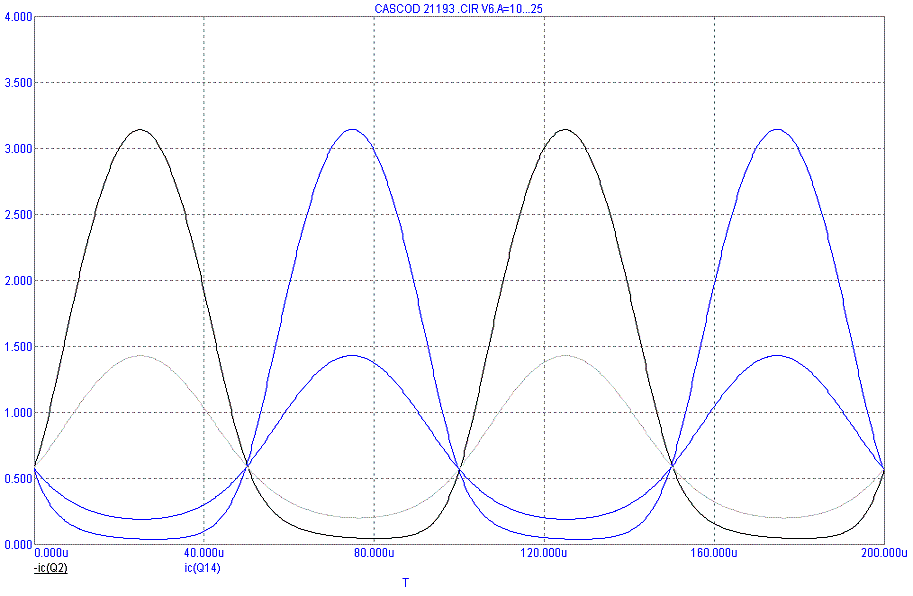Click the 0.000 y-axis value

[x=18, y=545]
